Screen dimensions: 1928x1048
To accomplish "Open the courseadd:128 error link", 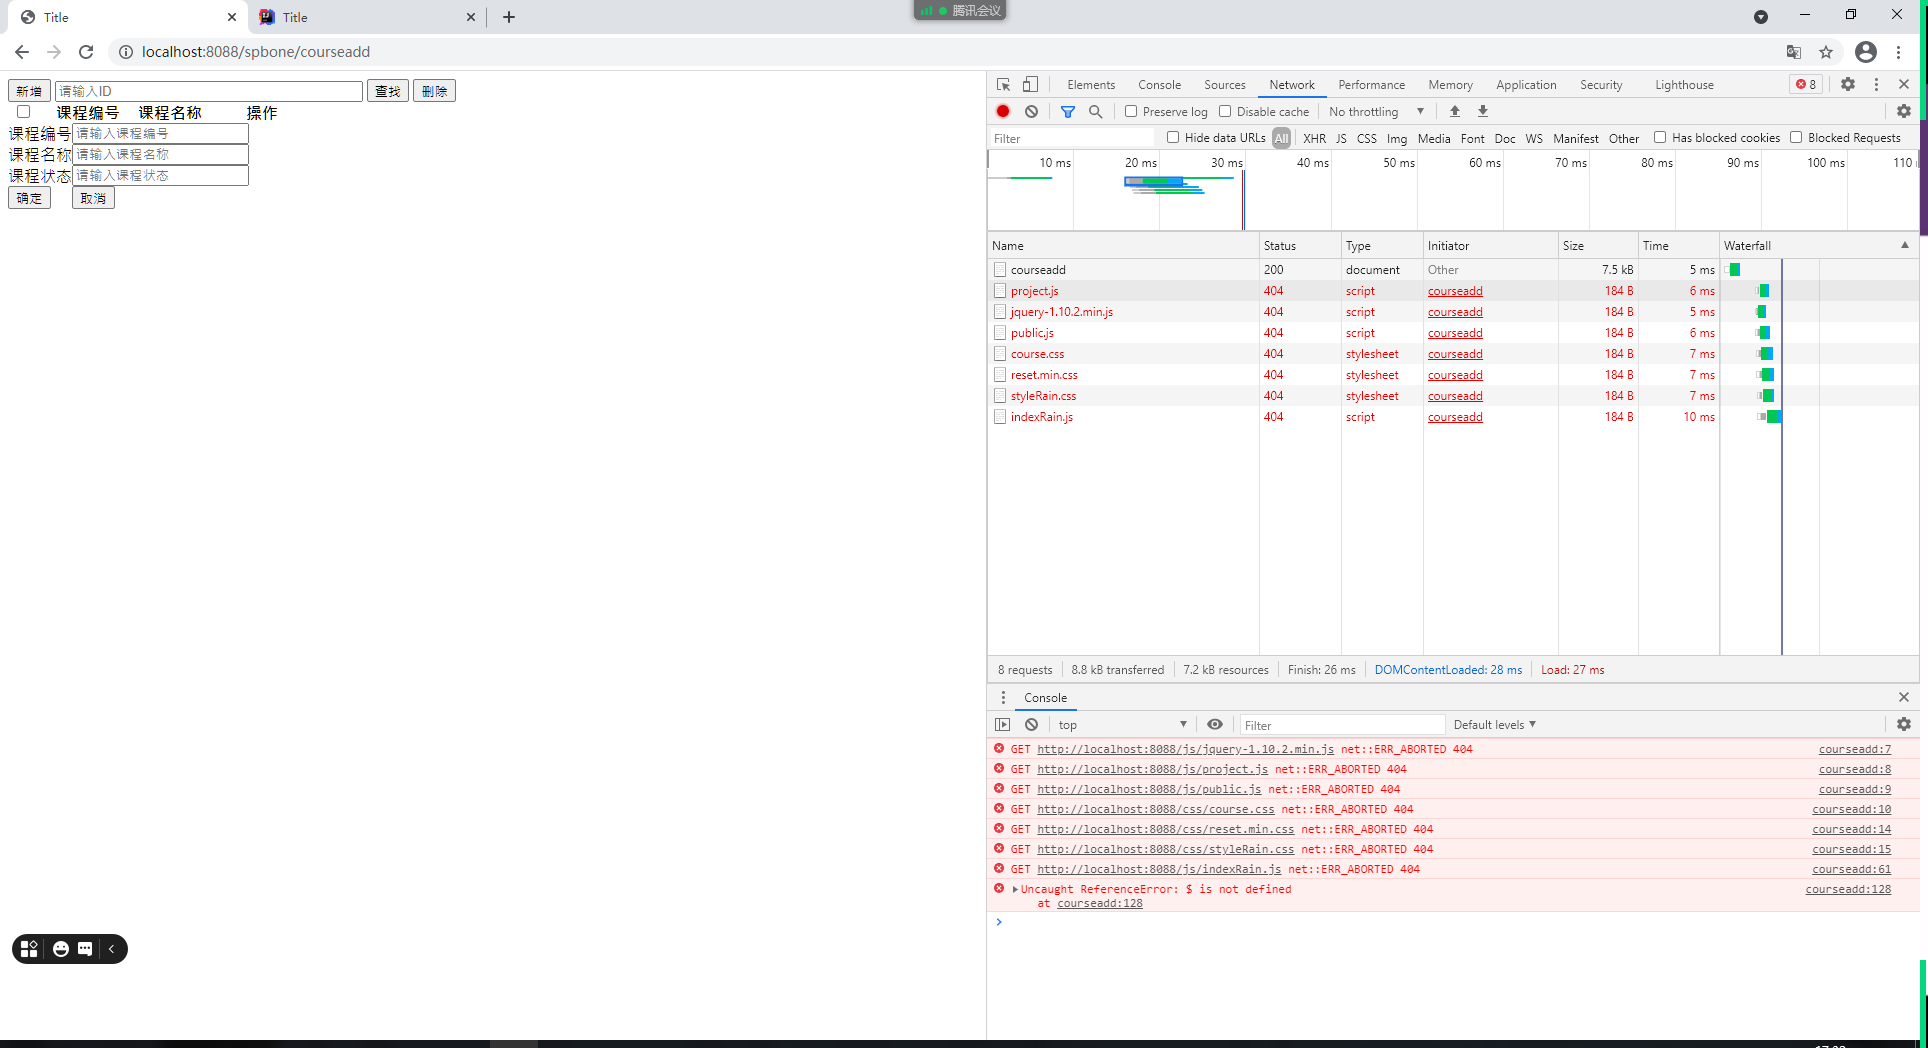I will [x=1846, y=889].
